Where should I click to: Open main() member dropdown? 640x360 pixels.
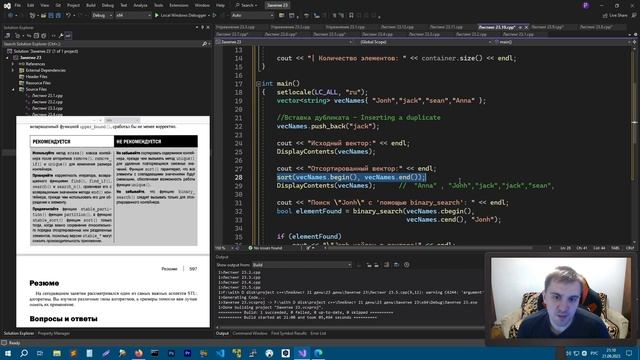561,42
